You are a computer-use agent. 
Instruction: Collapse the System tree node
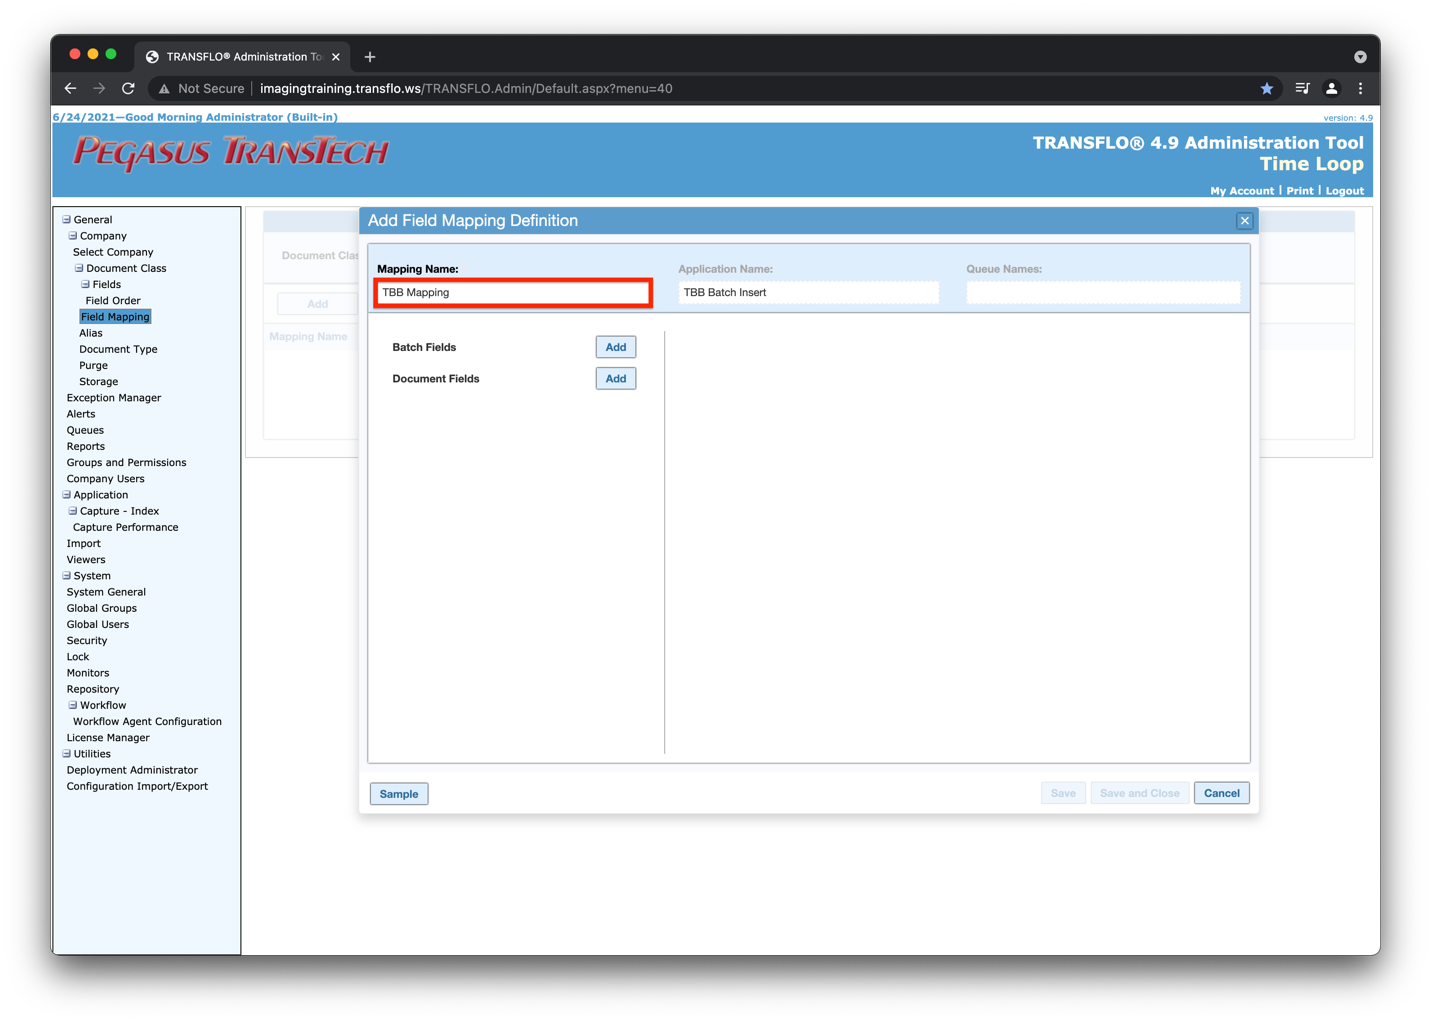click(x=67, y=576)
